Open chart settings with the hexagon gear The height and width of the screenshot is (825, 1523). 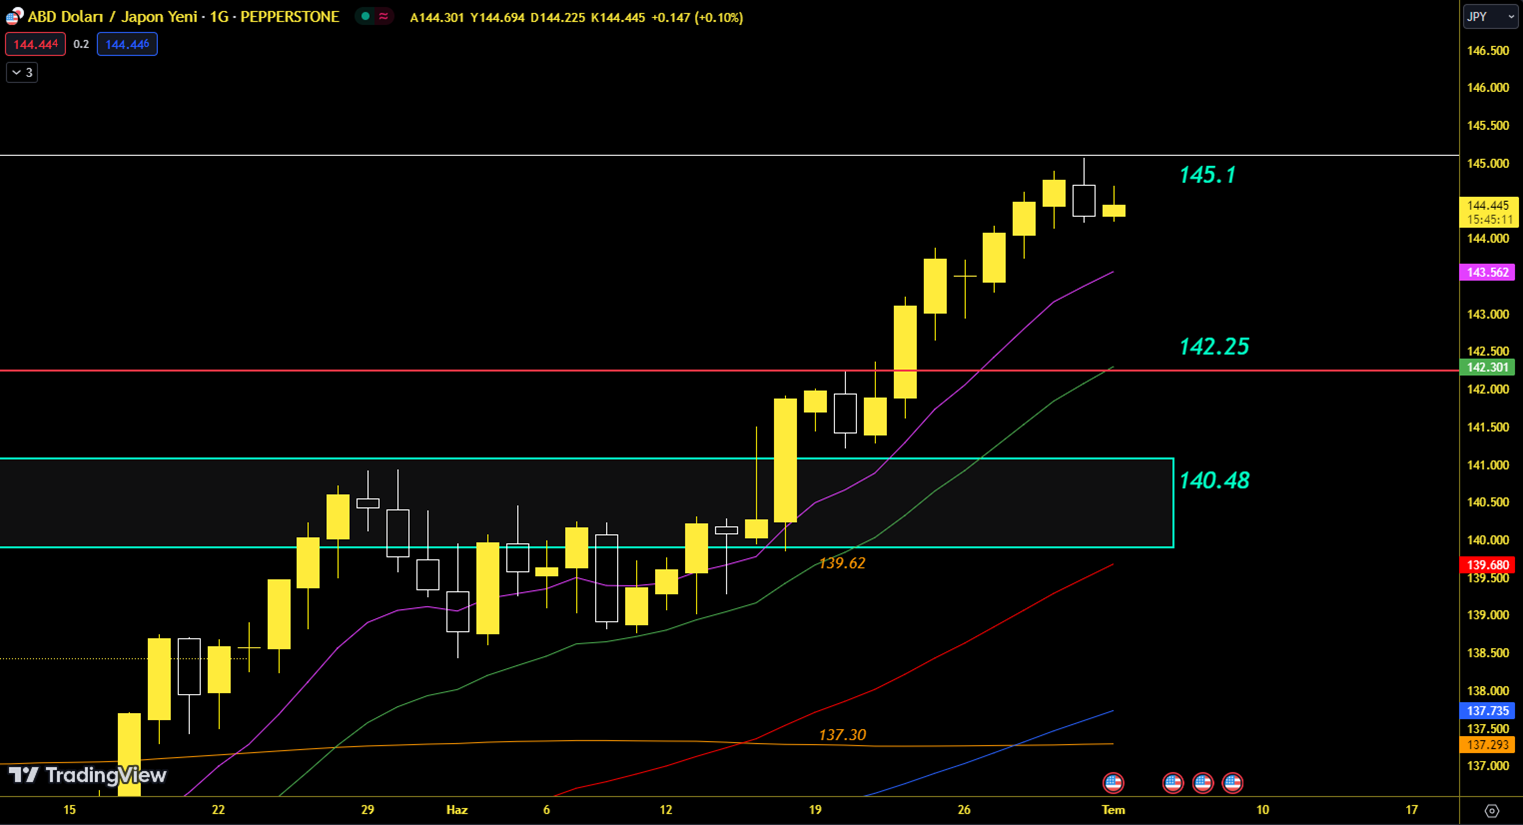(x=1491, y=811)
